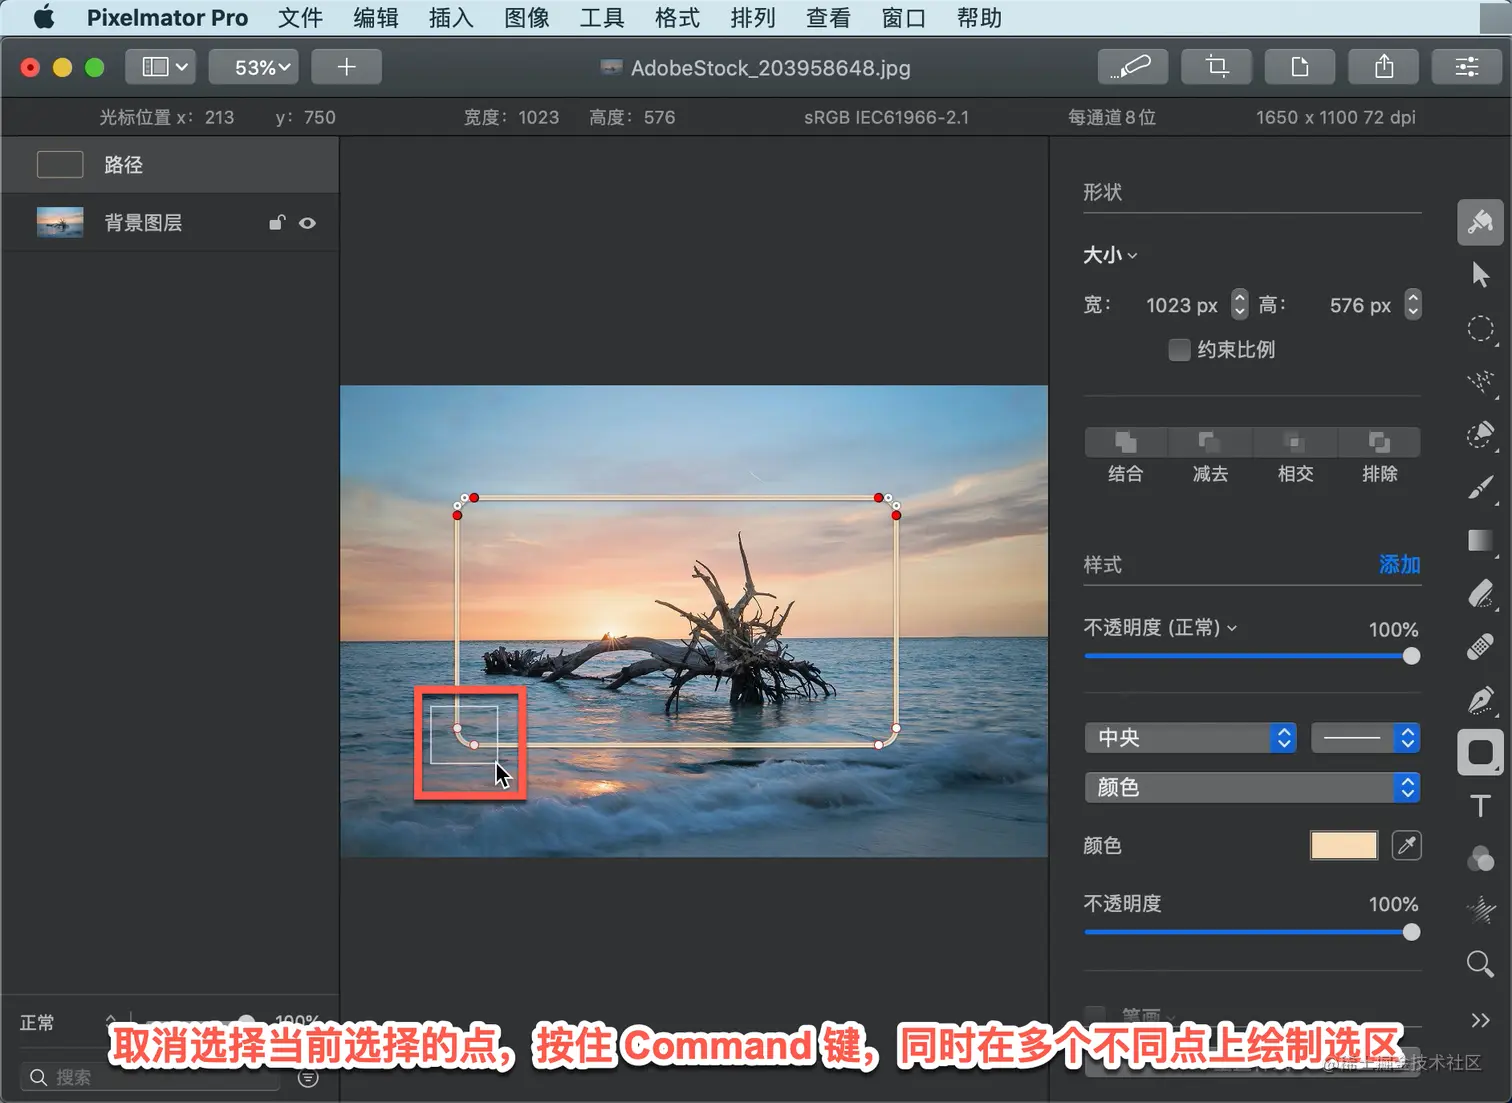Screen dimensions: 1512x1103
Task: Open the Apple menu
Action: pos(44,17)
